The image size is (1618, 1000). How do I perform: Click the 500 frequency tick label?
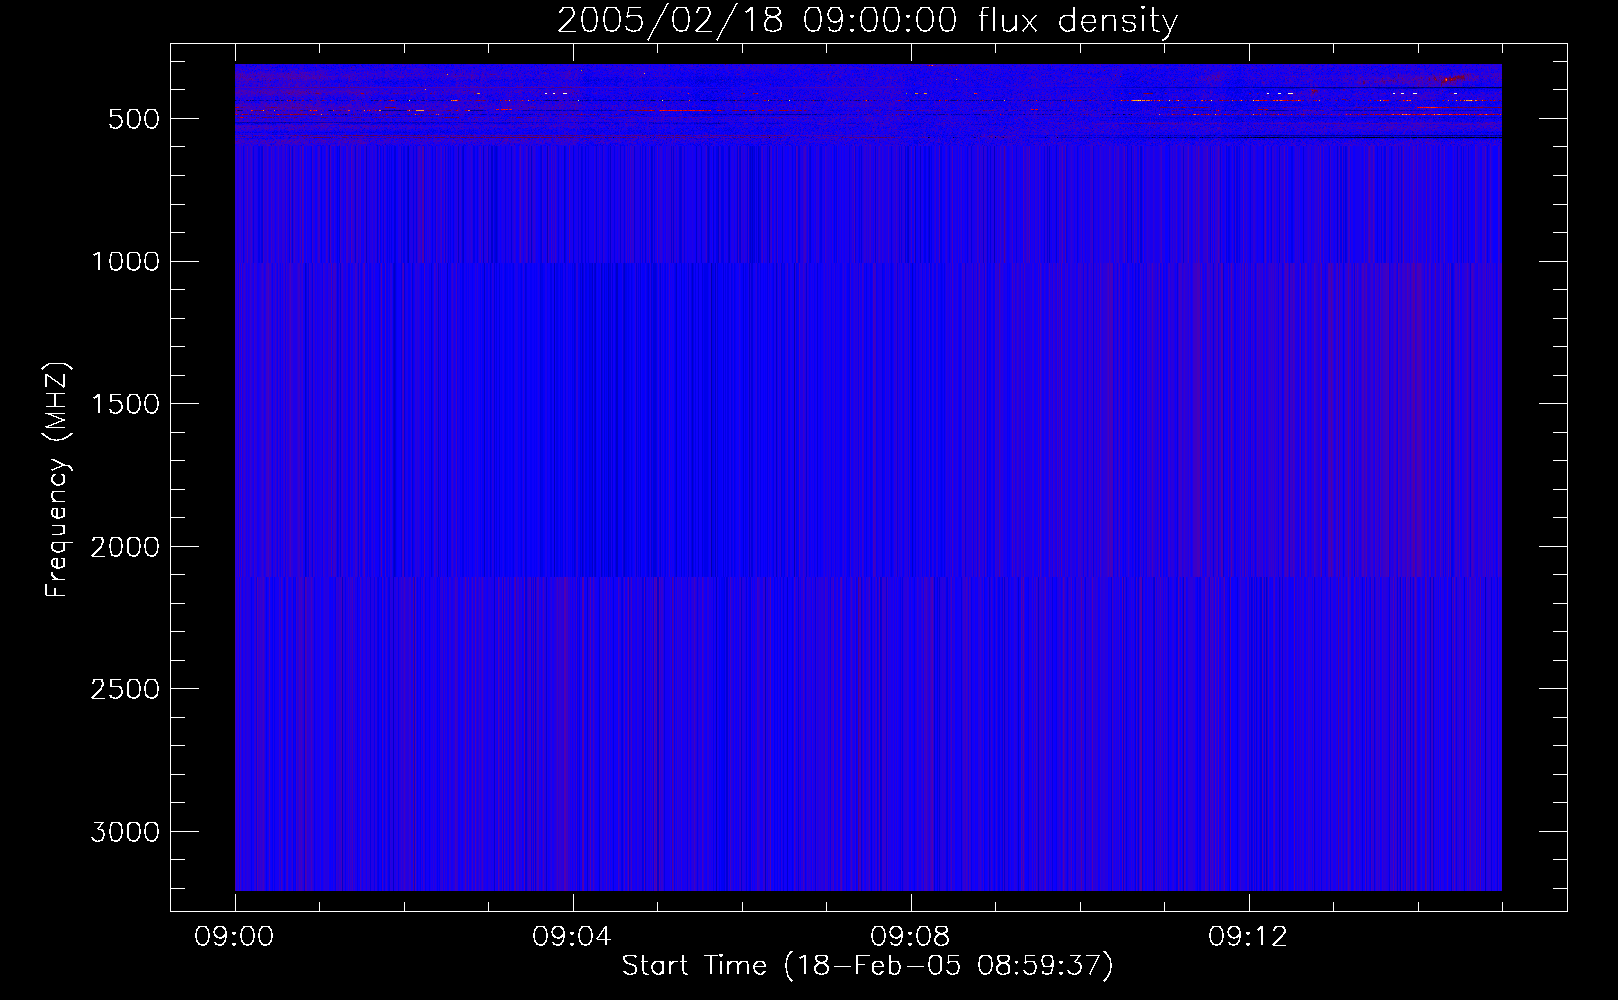[134, 119]
